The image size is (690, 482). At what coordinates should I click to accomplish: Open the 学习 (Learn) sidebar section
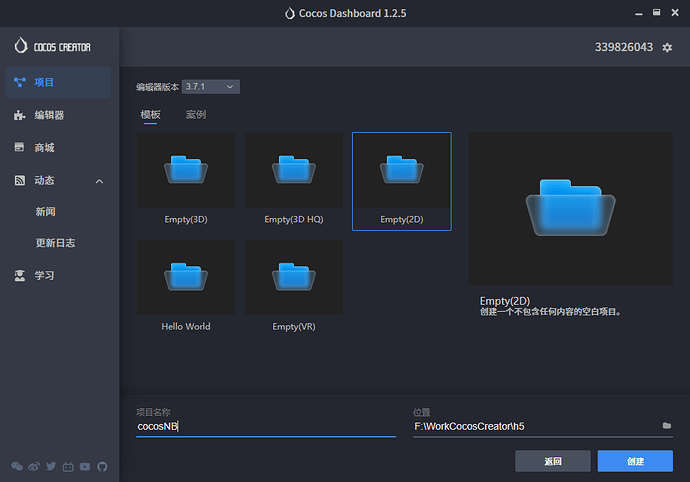click(58, 276)
